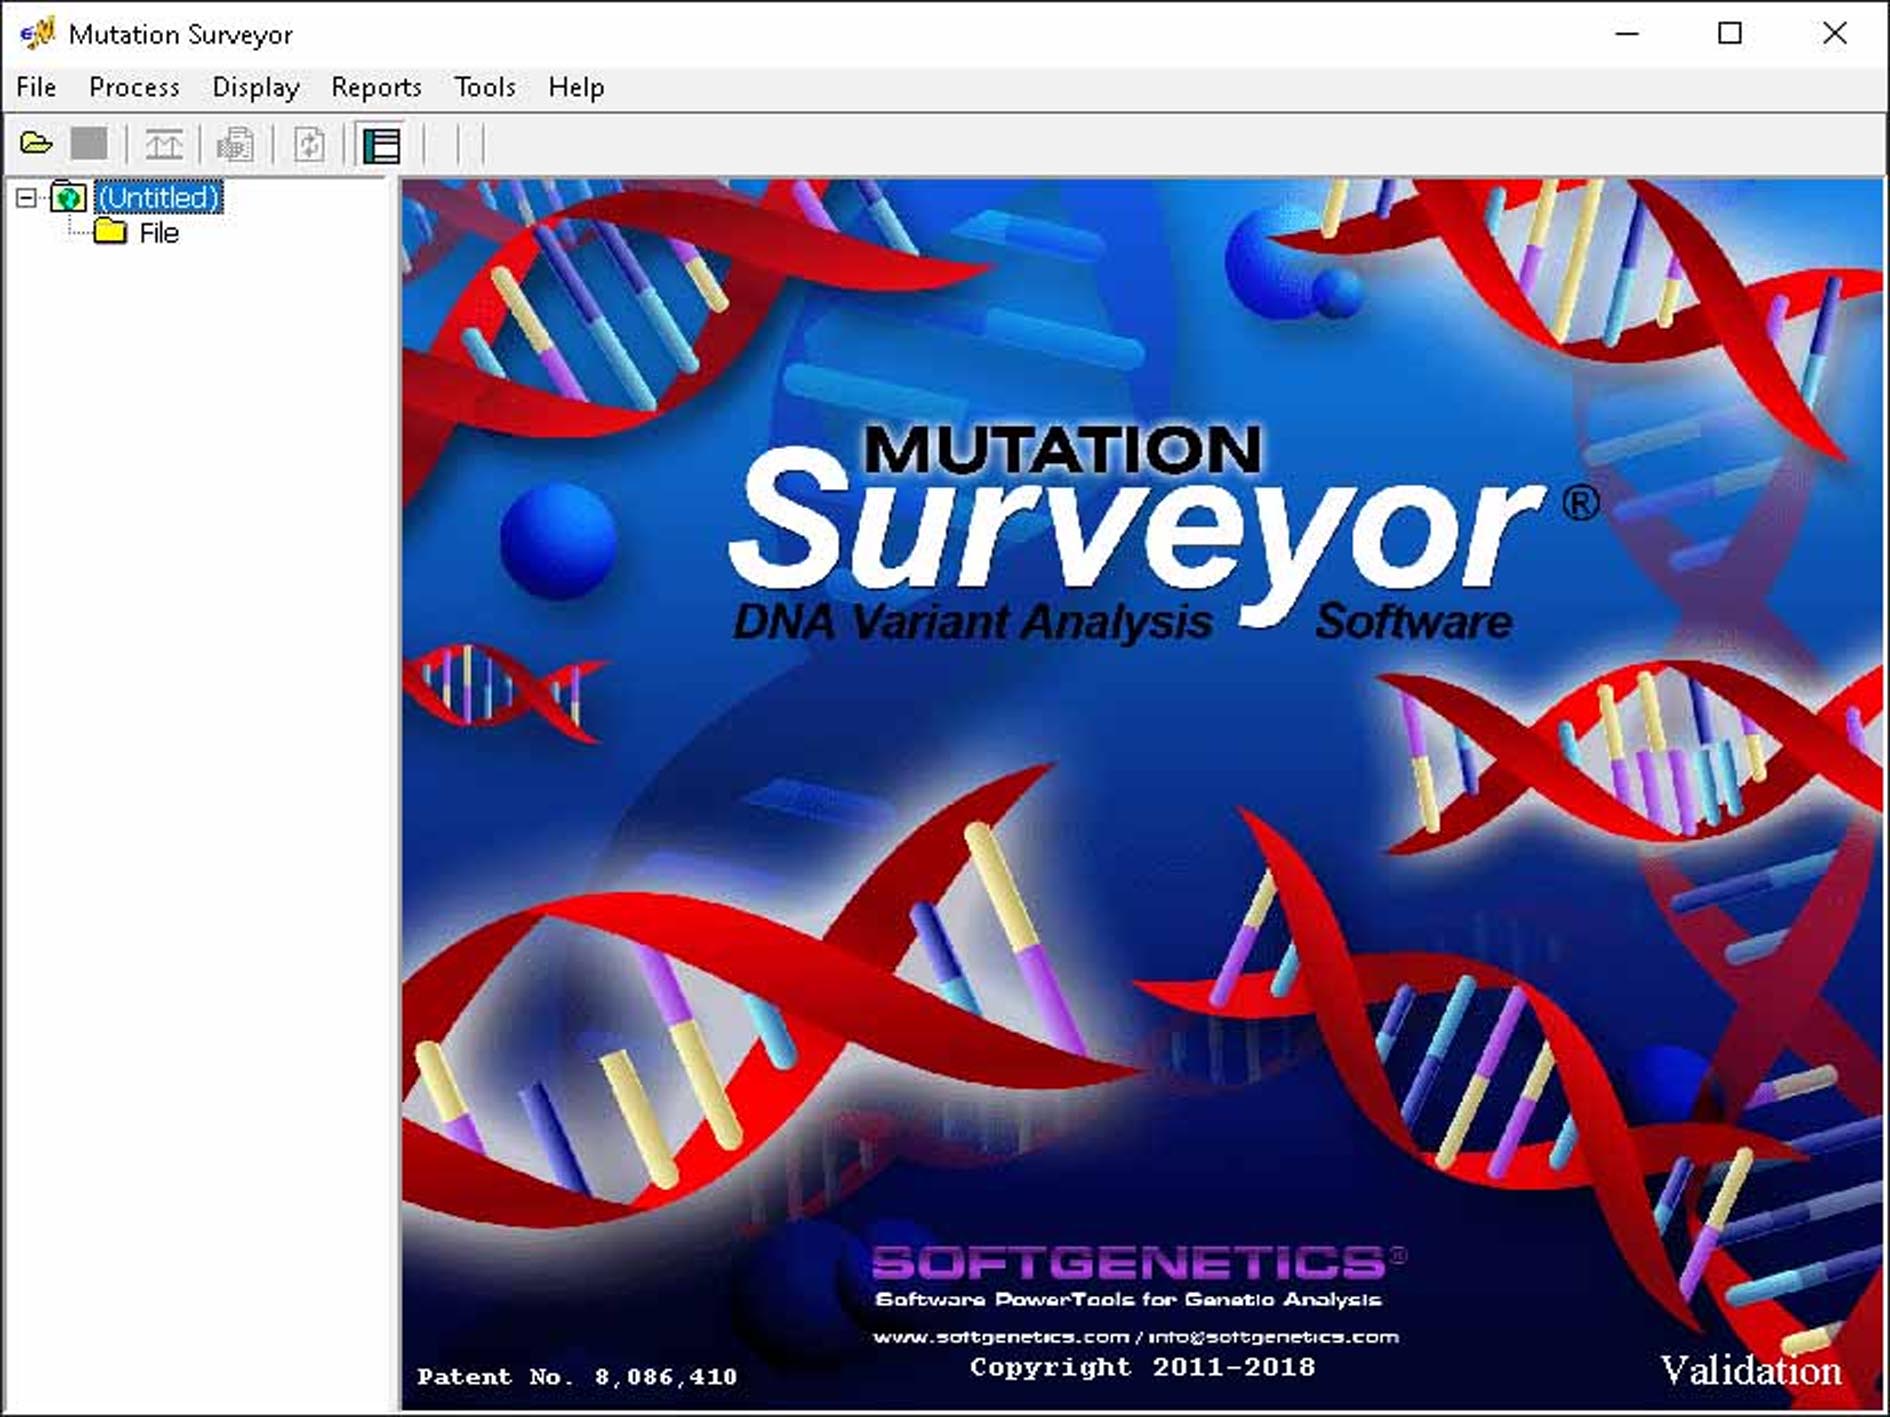Click the Open Files folder icon
The image size is (1890, 1417).
coord(36,144)
